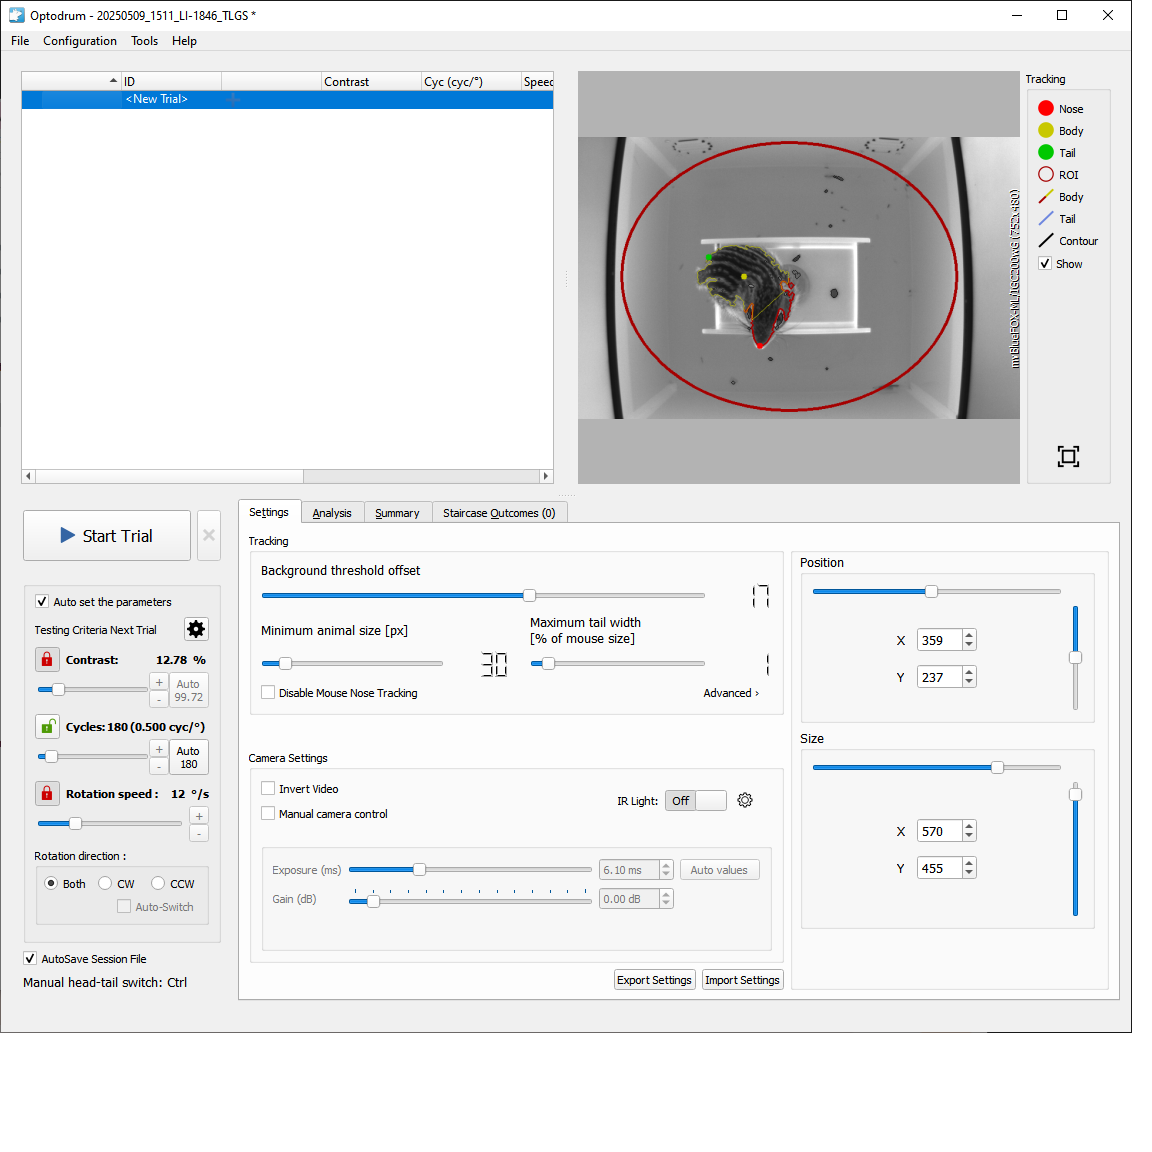Toggle Auto set the parameters checkbox
Viewport: 1152px width, 1152px height.
pos(42,601)
